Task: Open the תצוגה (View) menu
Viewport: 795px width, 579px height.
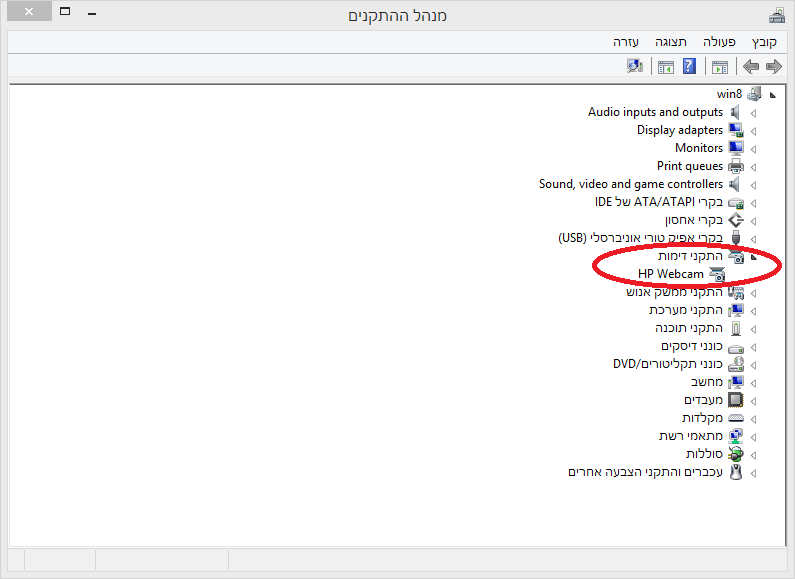Action: coord(670,42)
